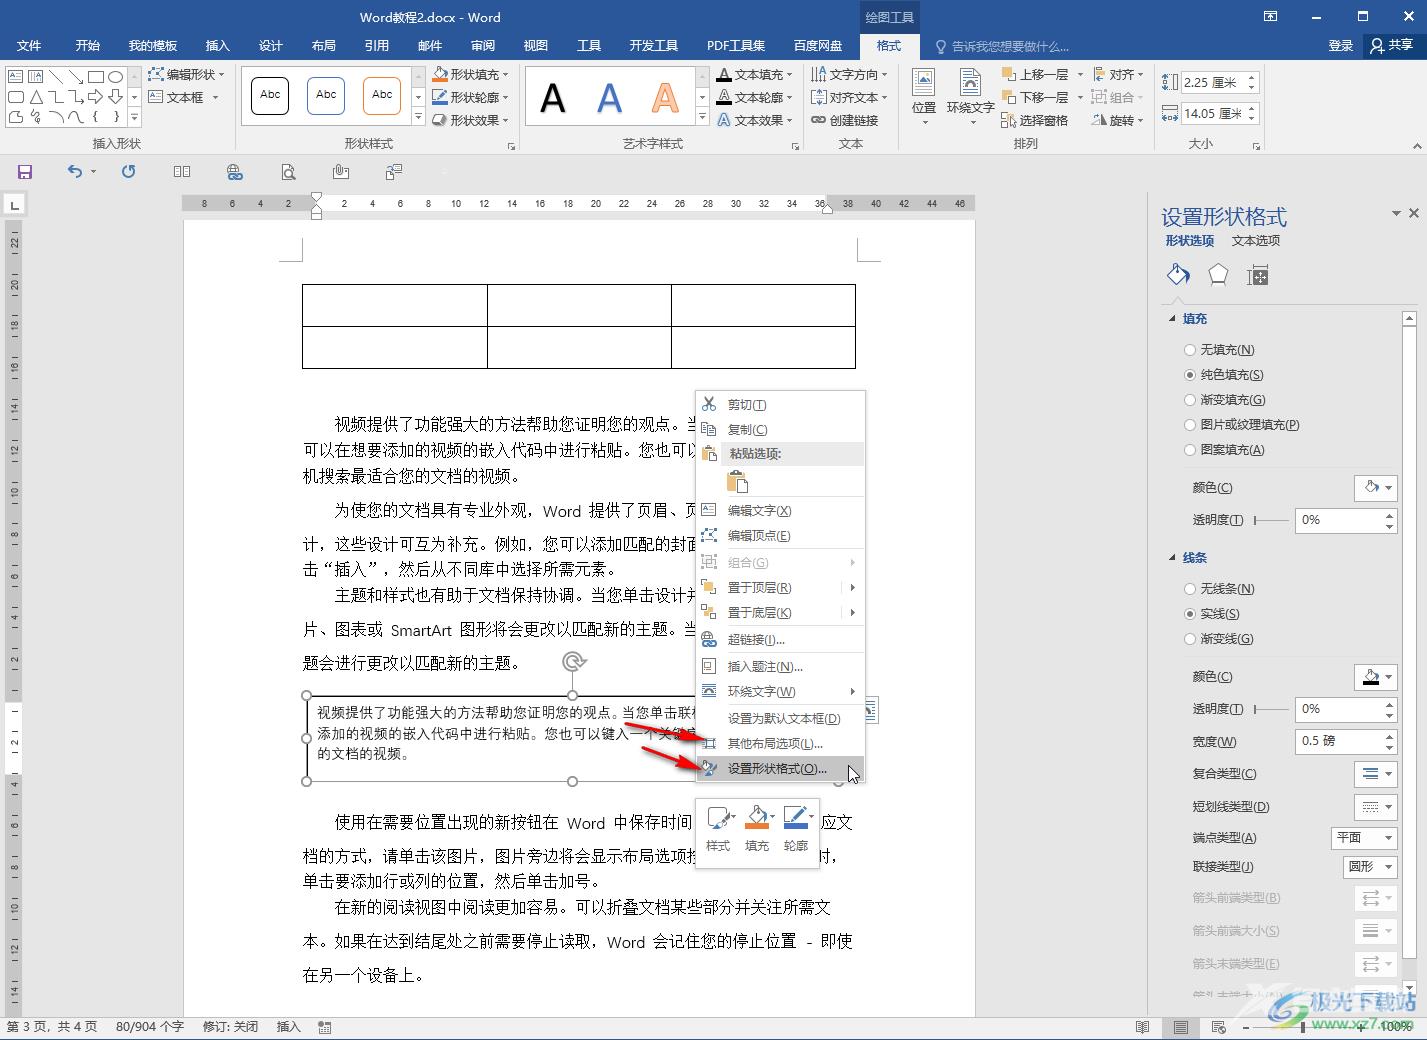This screenshot has width=1427, height=1040.
Task: Select Solid Fill radio option
Action: pos(1223,375)
